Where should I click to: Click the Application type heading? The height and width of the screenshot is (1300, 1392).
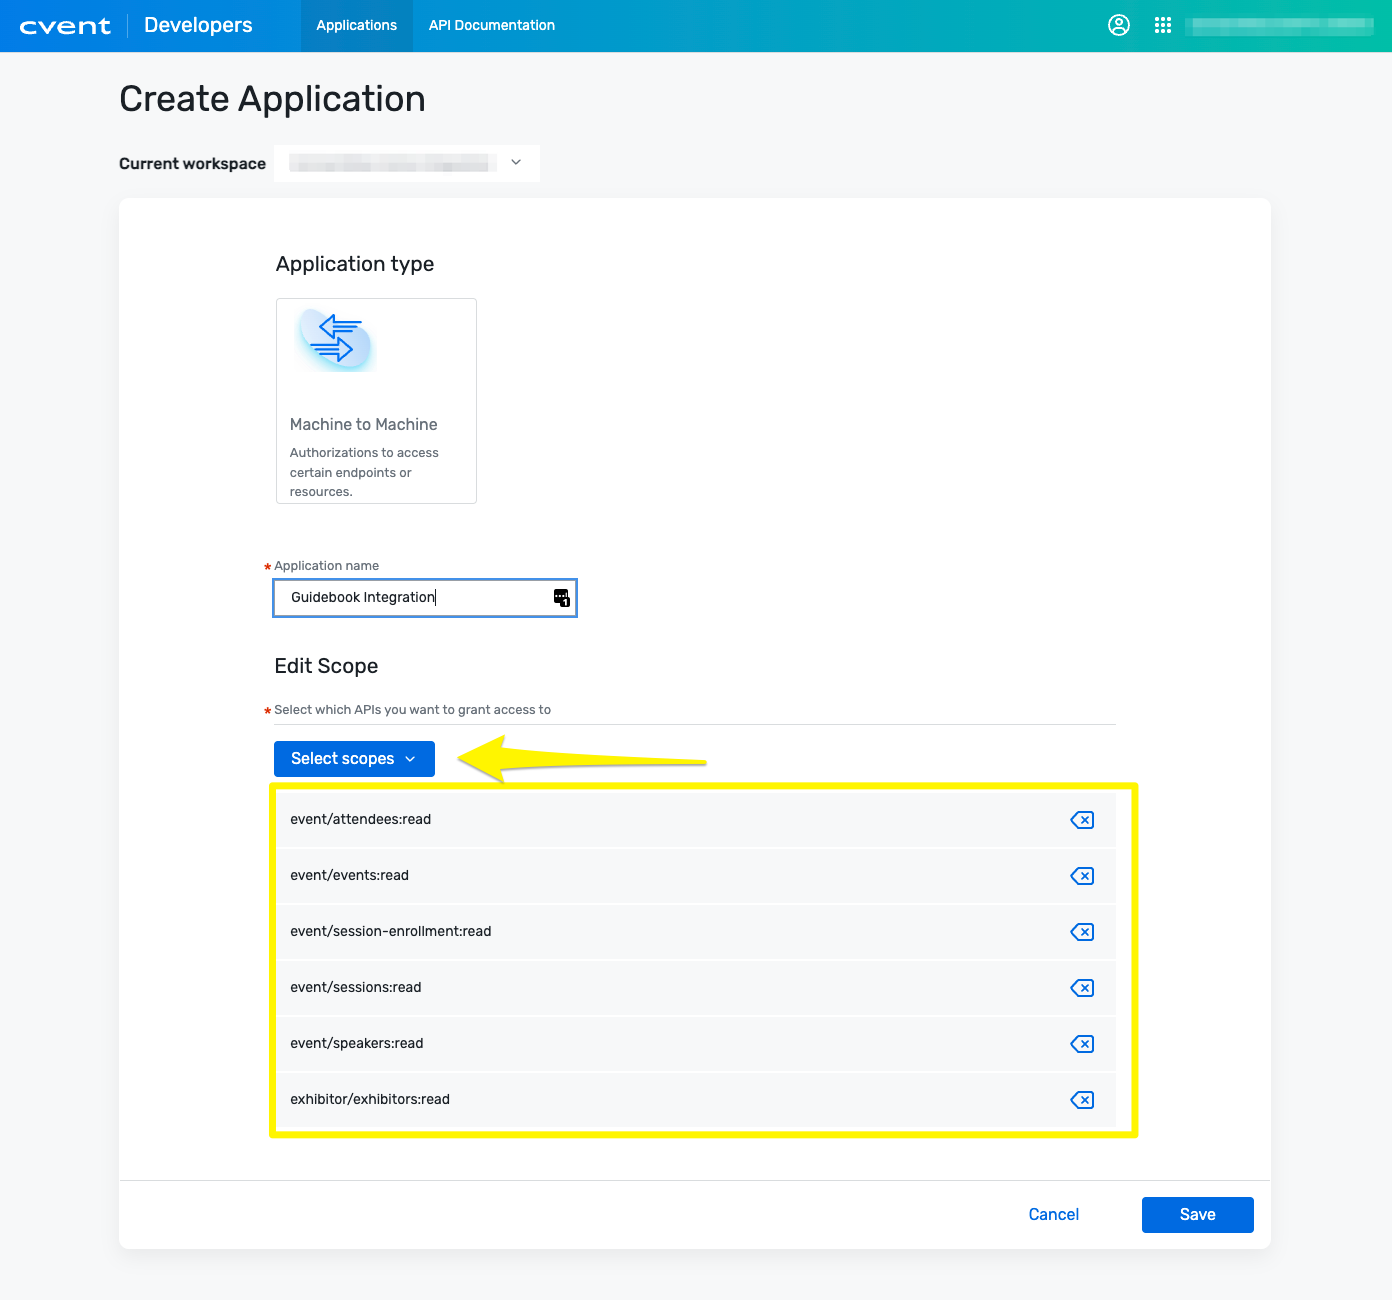click(355, 265)
